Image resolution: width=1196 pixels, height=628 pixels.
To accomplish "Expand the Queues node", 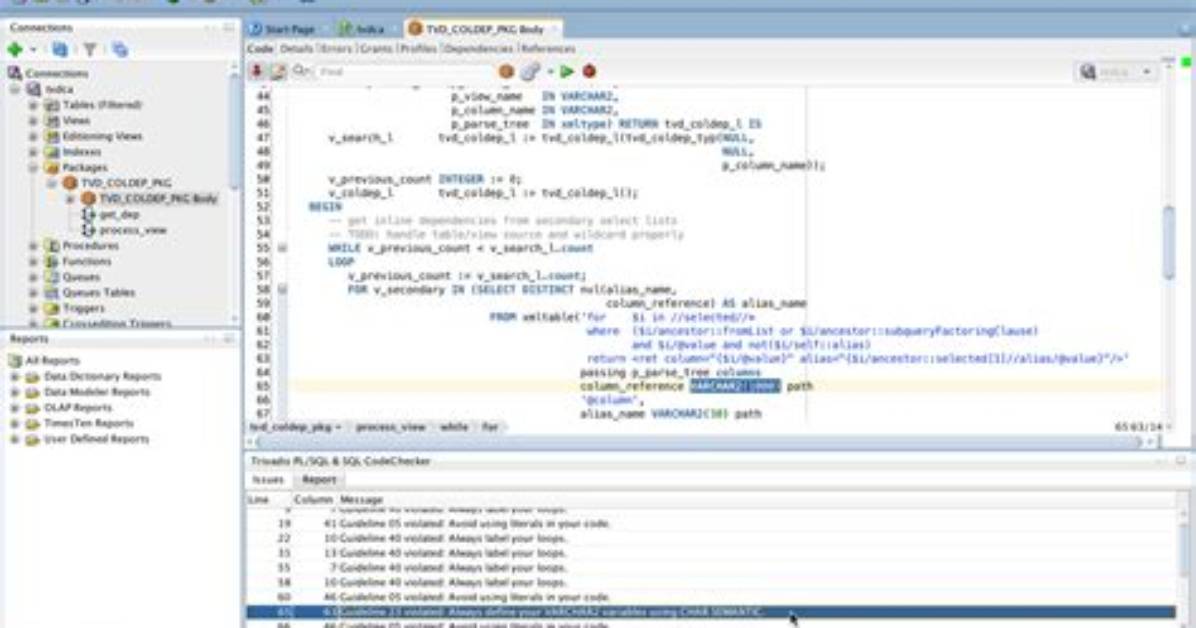I will (x=33, y=277).
